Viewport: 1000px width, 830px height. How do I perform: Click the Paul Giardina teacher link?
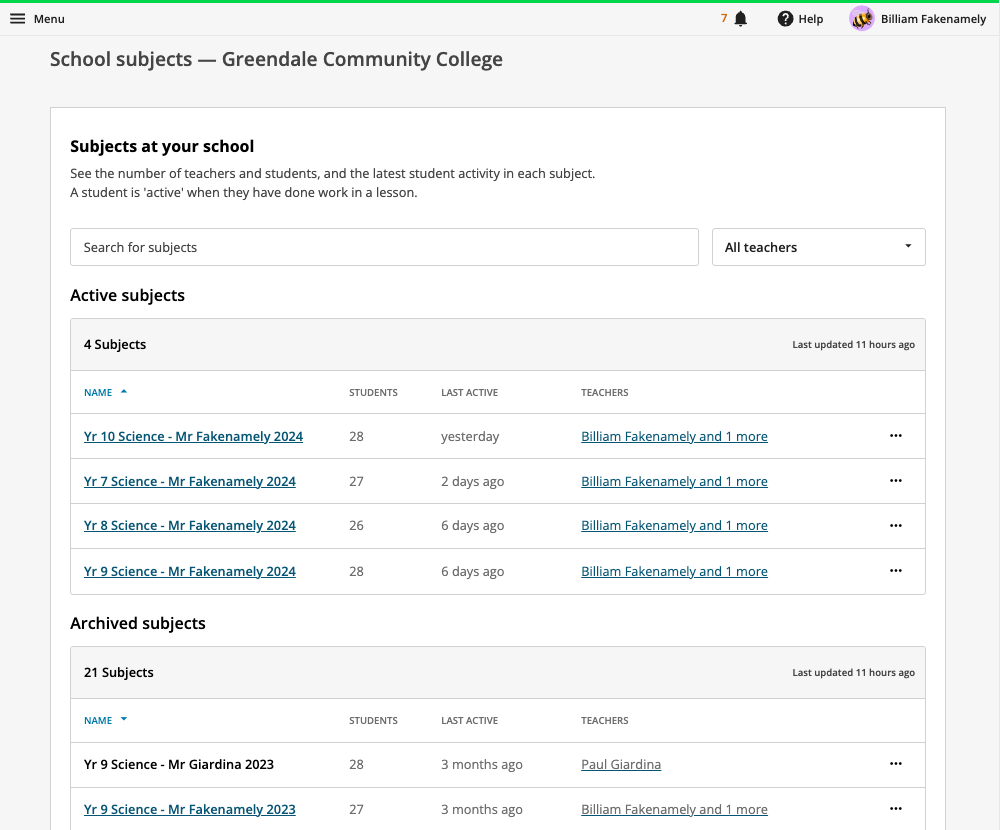621,764
